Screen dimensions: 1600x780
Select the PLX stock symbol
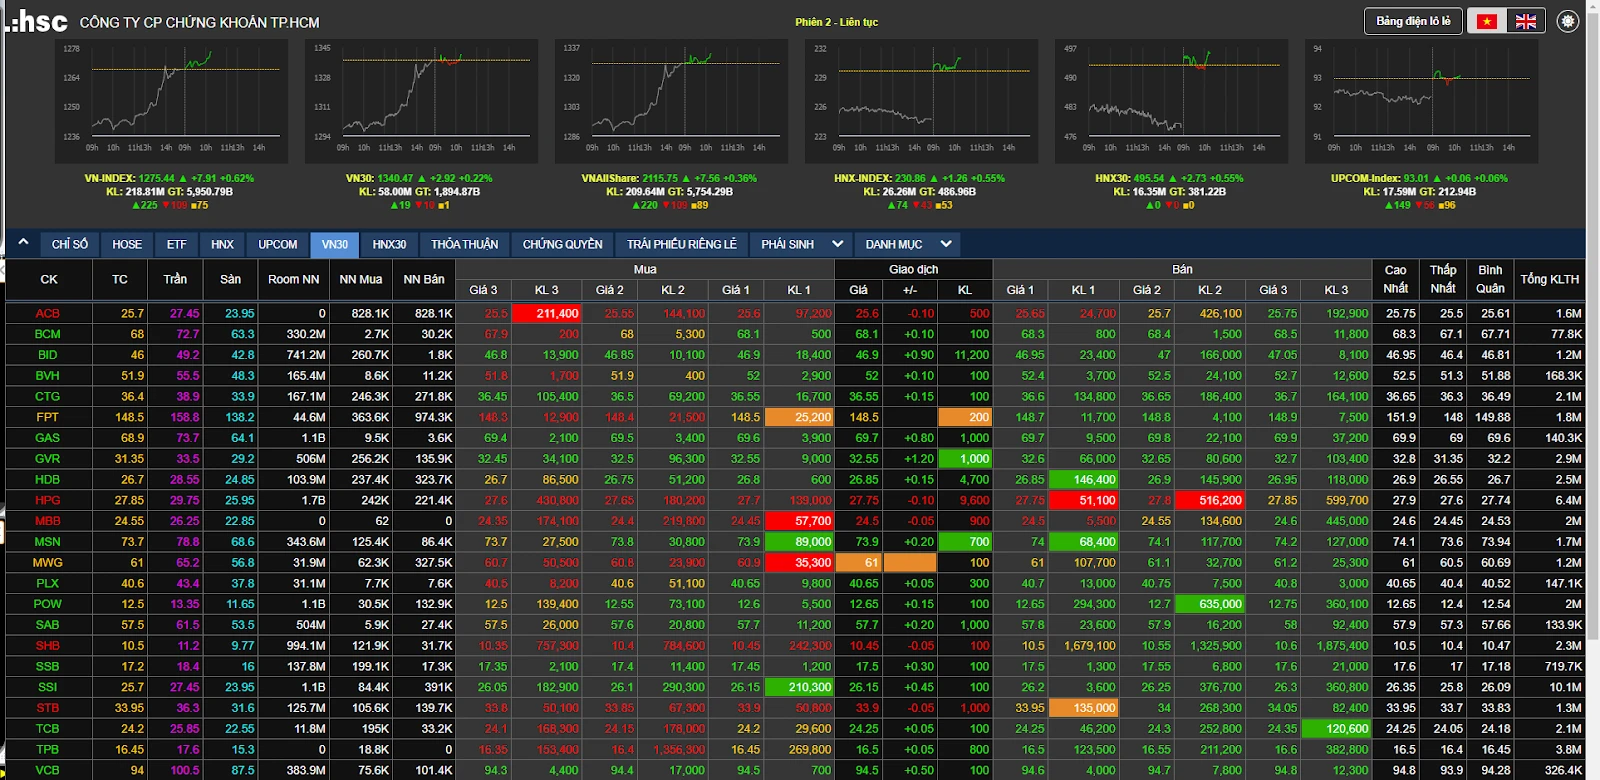[48, 583]
